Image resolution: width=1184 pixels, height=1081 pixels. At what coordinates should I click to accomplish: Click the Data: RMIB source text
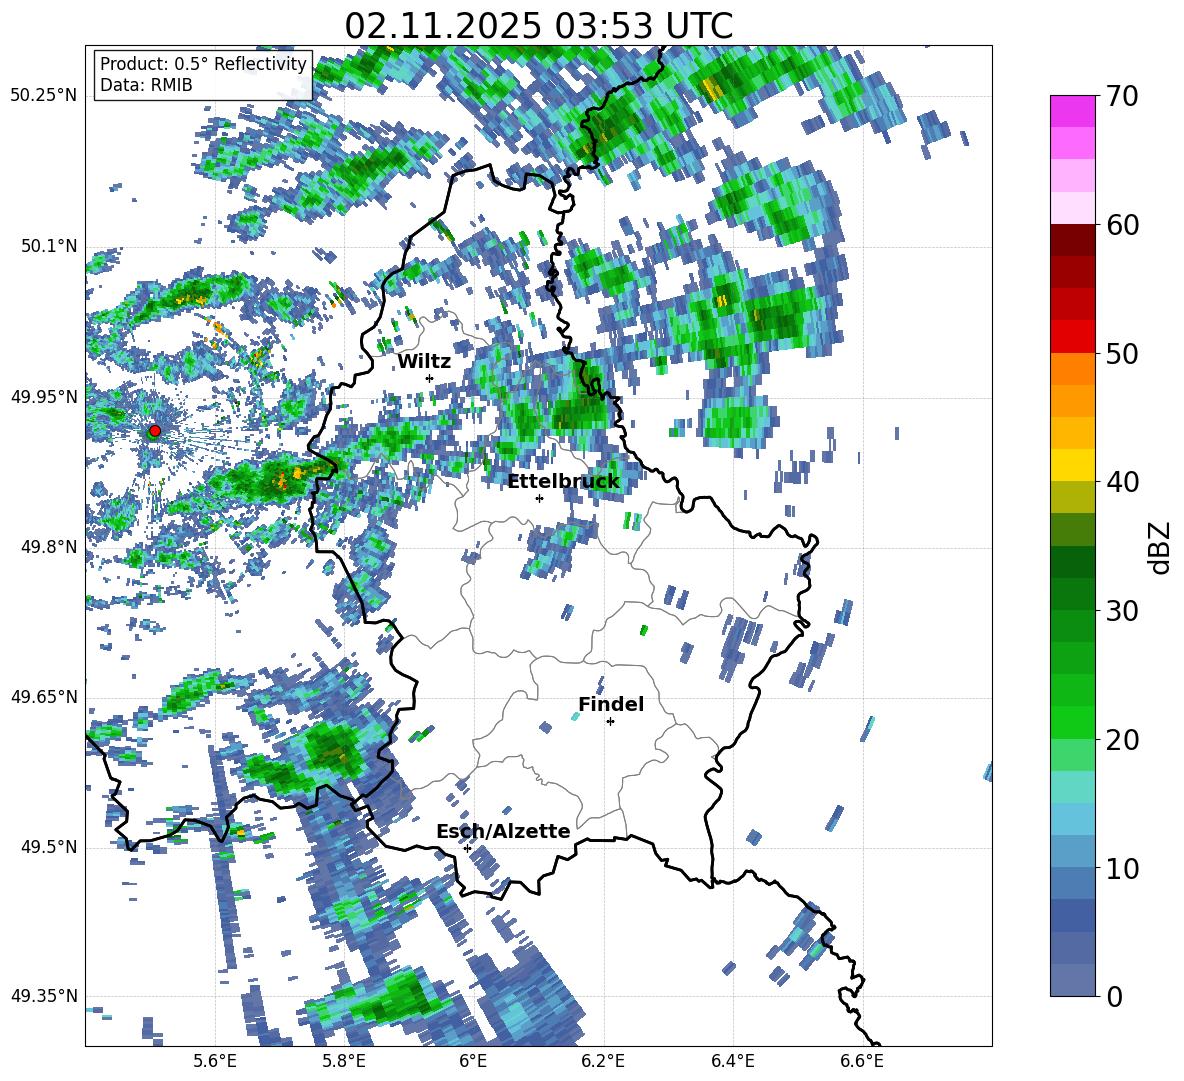pos(146,85)
